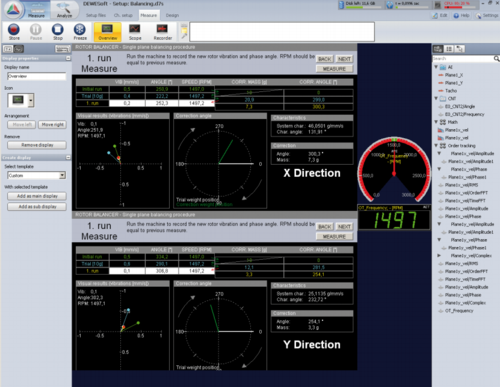
Task: Open the Select template Custom dropdown
Action: (x=62, y=175)
